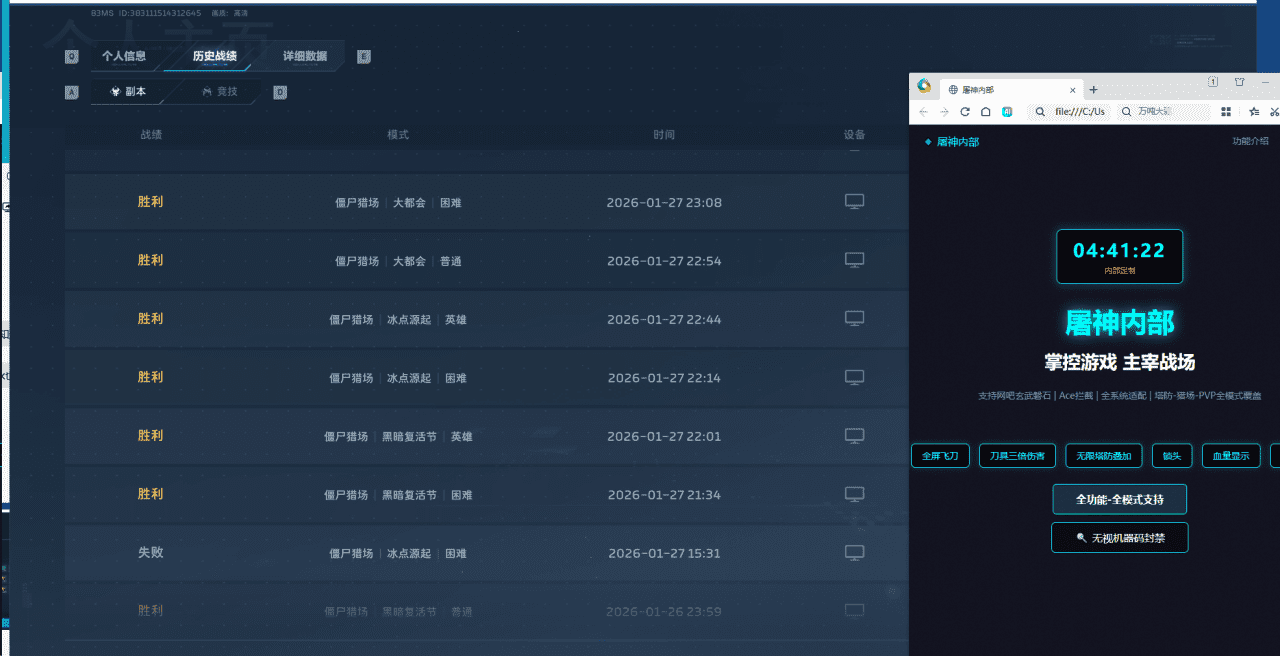This screenshot has height=656, width=1280.
Task: Click the Back navigation arrow in browser
Action: [924, 111]
